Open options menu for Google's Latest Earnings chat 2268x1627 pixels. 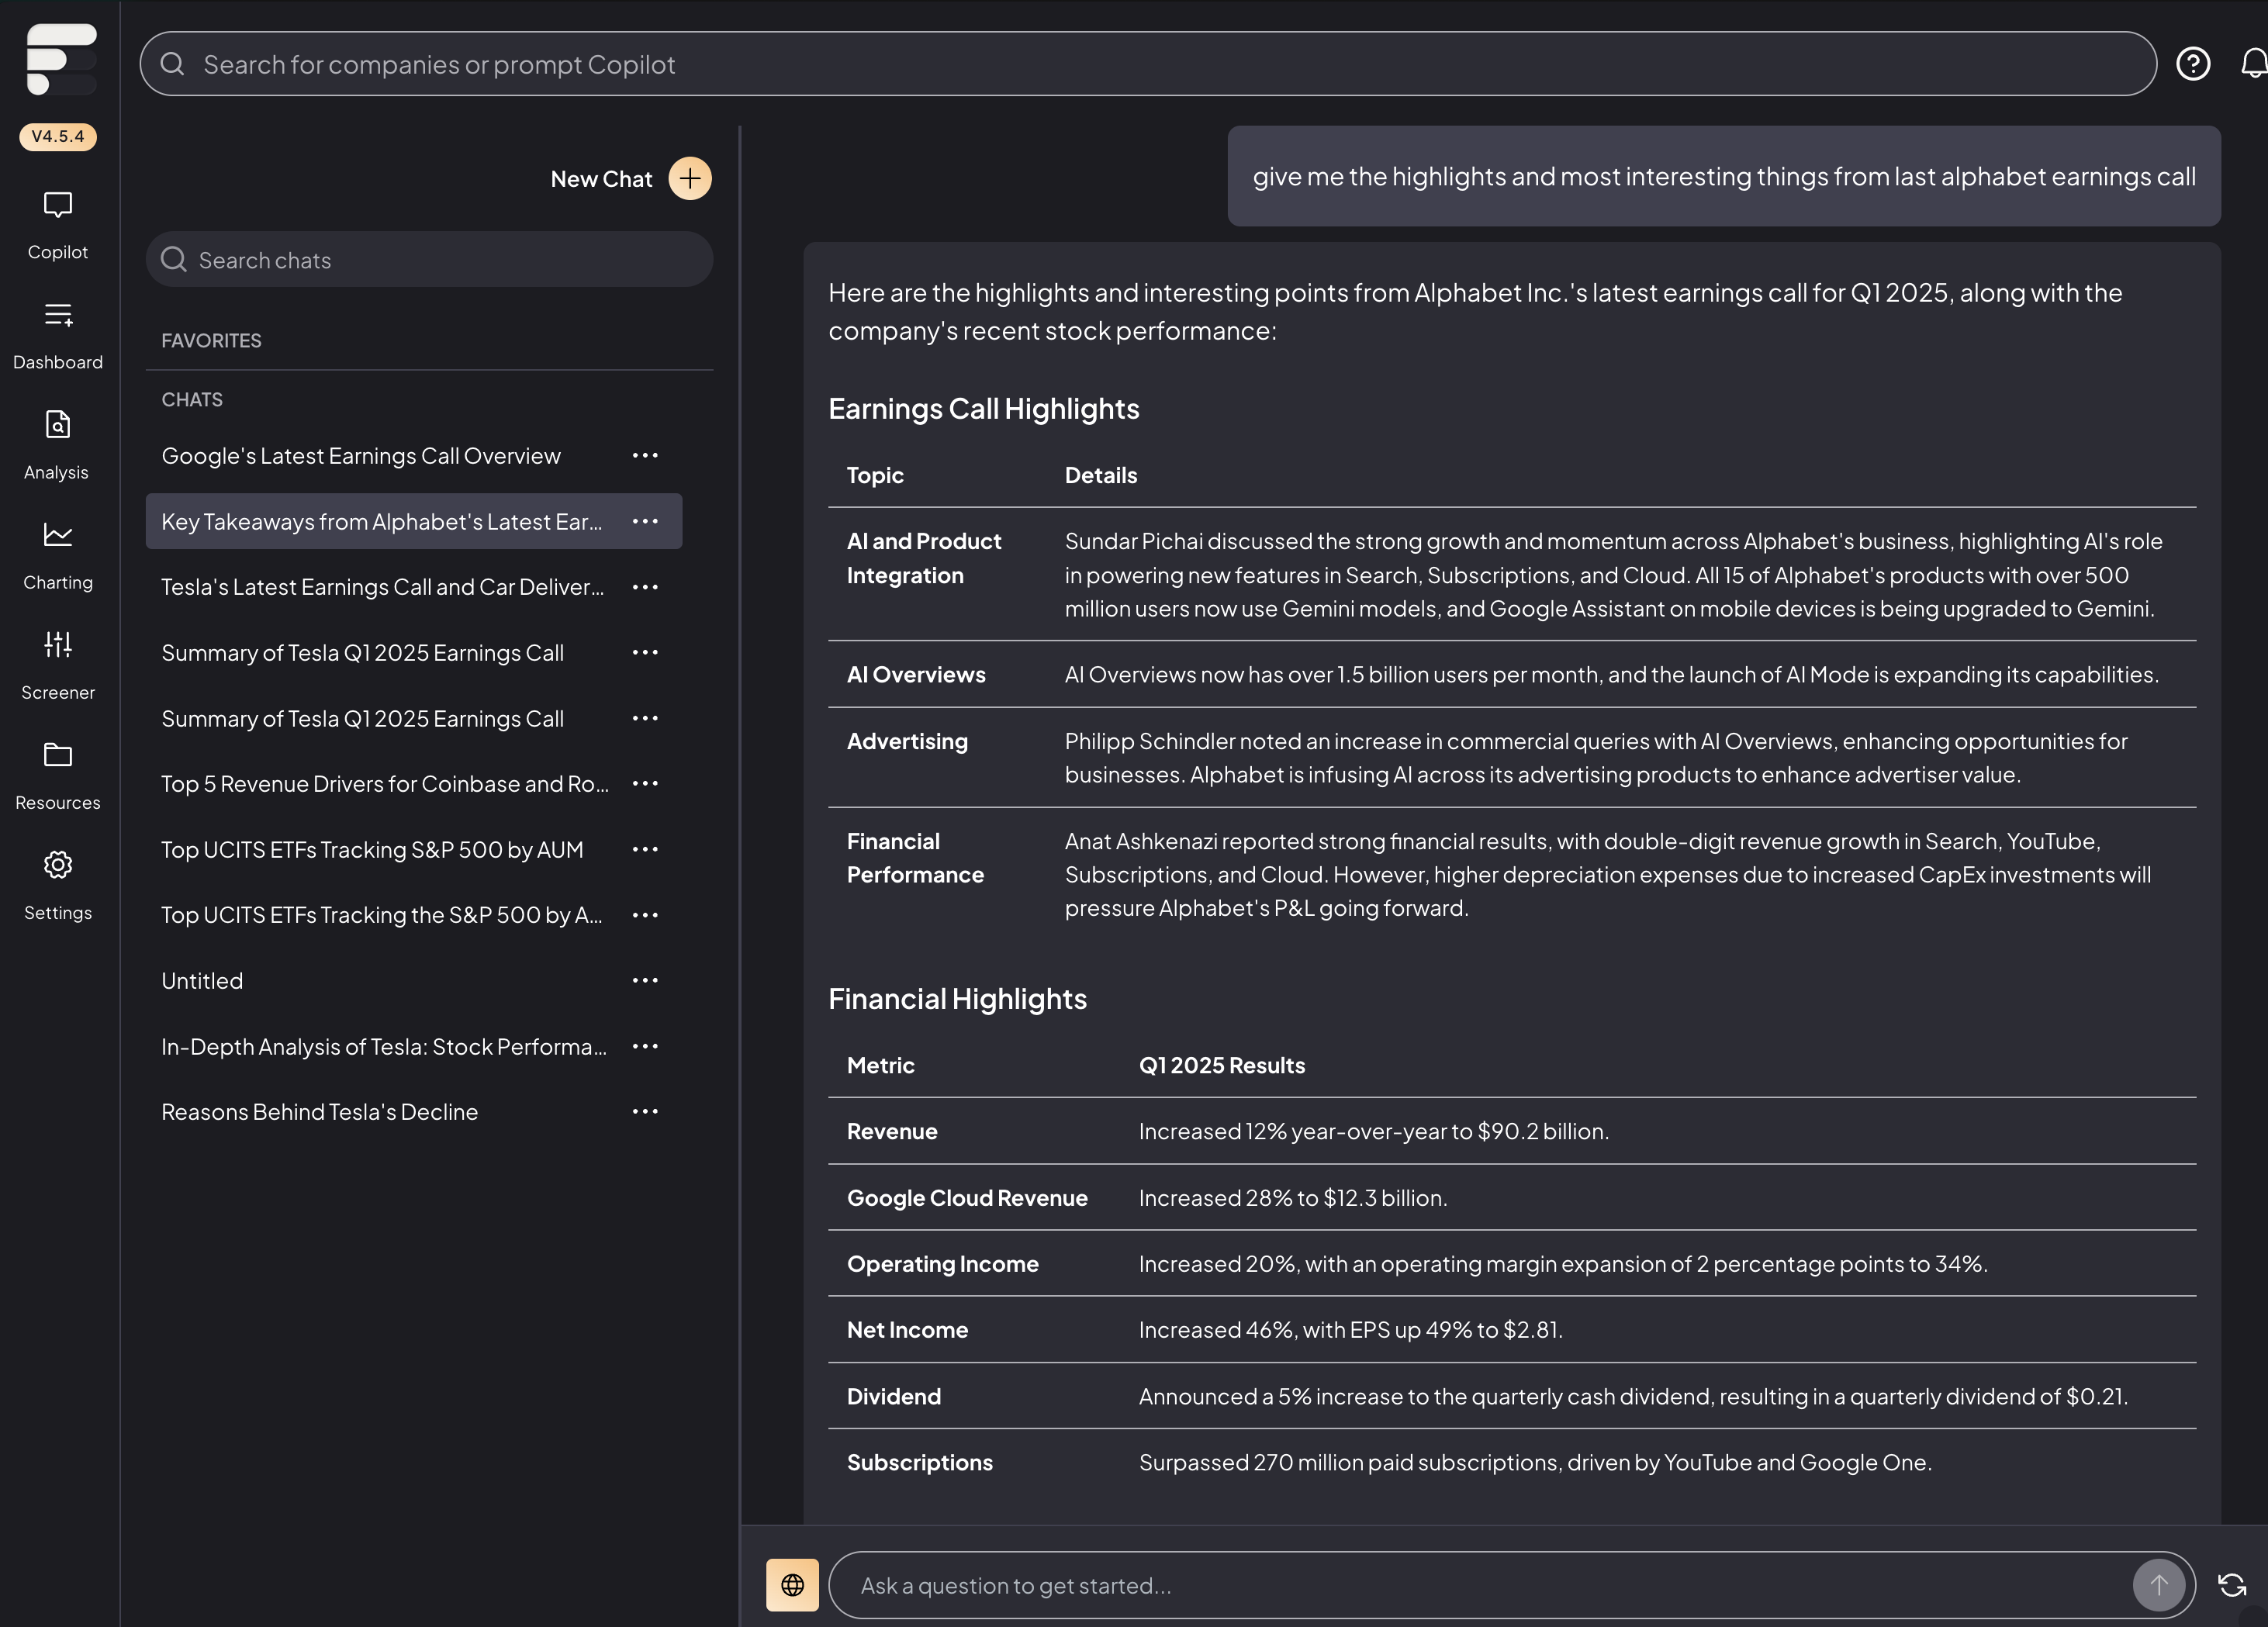pyautogui.click(x=645, y=456)
